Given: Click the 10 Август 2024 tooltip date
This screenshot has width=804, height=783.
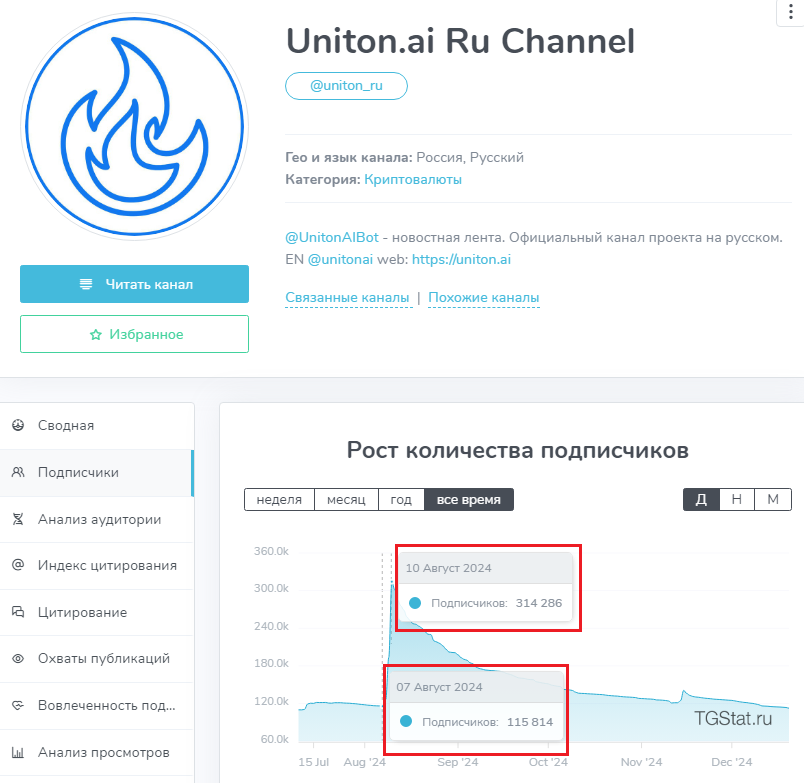Looking at the screenshot, I should [x=448, y=568].
